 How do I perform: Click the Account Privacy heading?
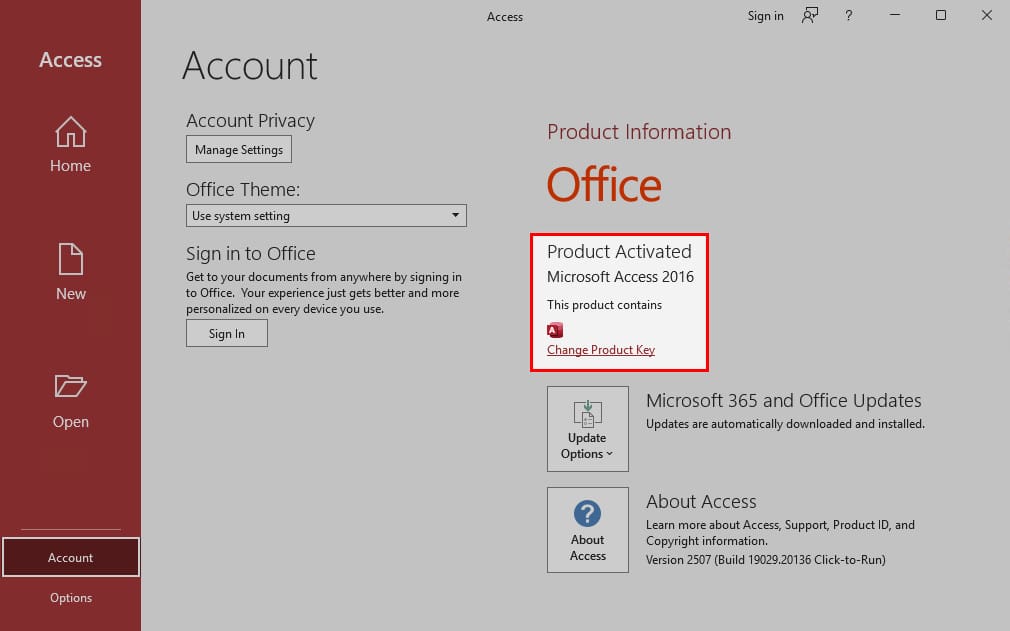251,120
